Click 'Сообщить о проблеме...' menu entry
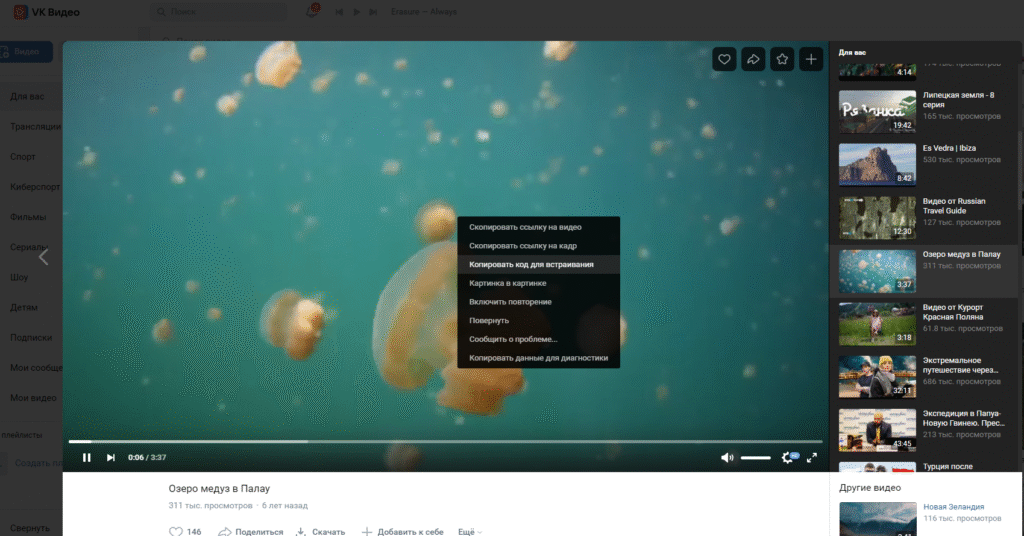 point(513,339)
